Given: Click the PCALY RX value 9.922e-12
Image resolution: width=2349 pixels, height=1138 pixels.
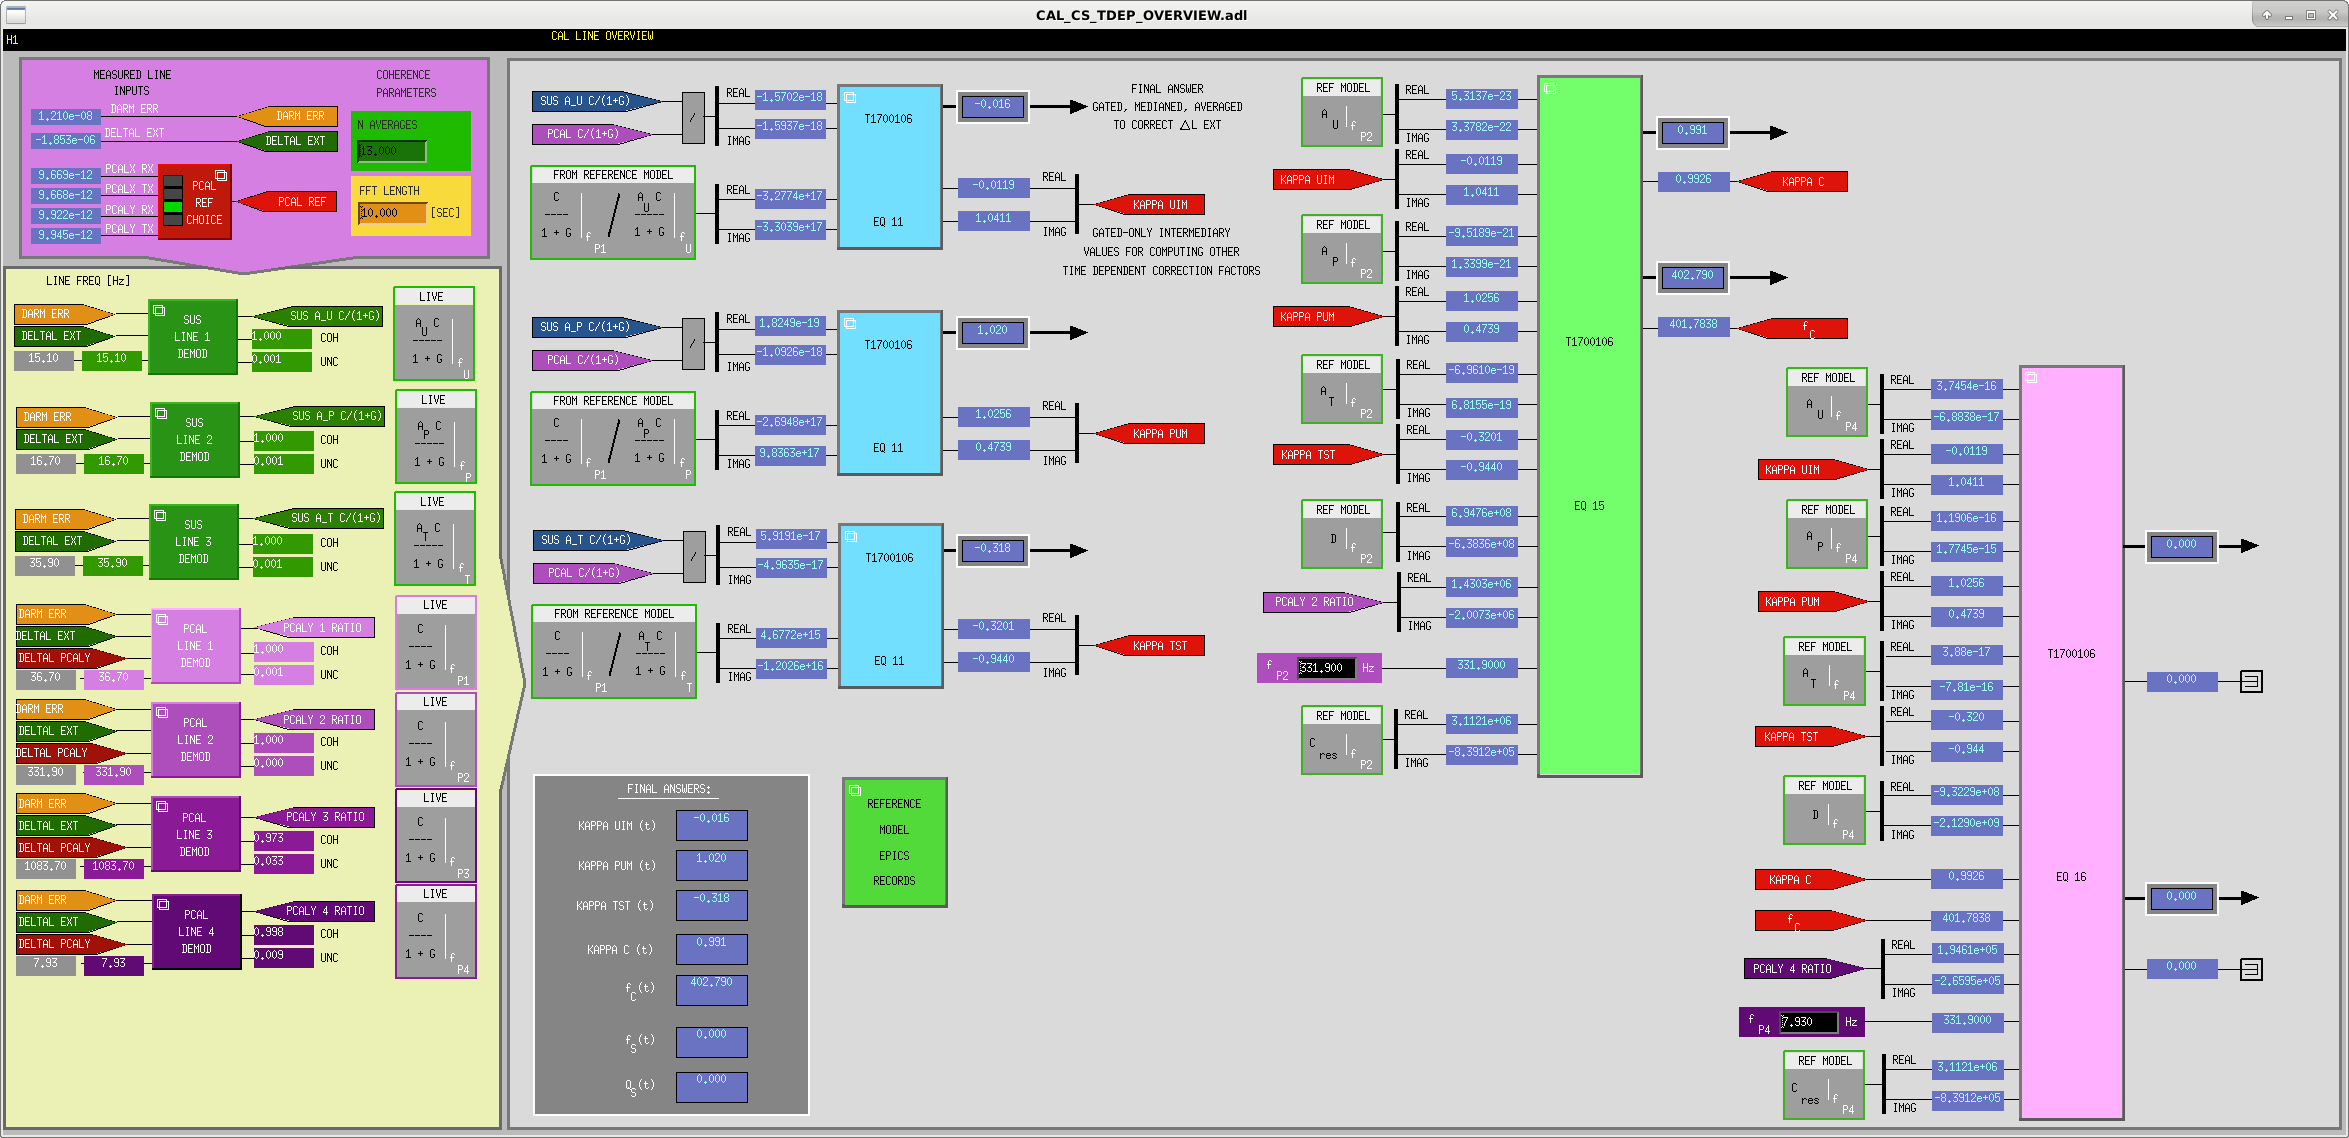Looking at the screenshot, I should click(65, 215).
